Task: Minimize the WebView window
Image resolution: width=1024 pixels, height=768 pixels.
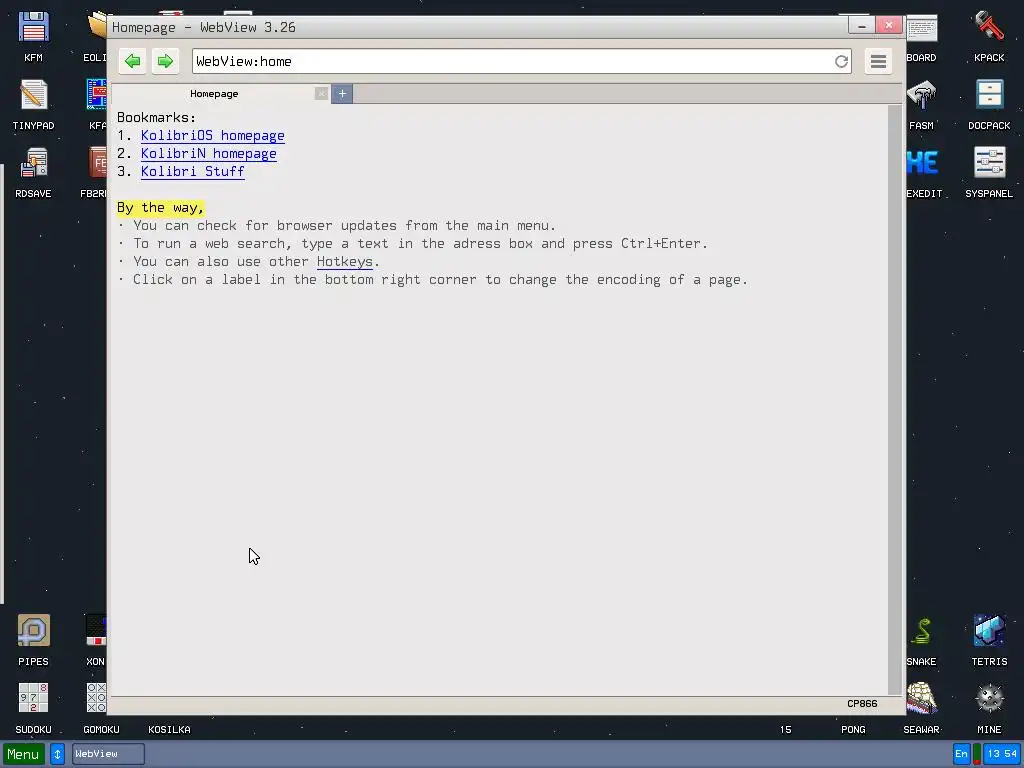Action: 861,25
